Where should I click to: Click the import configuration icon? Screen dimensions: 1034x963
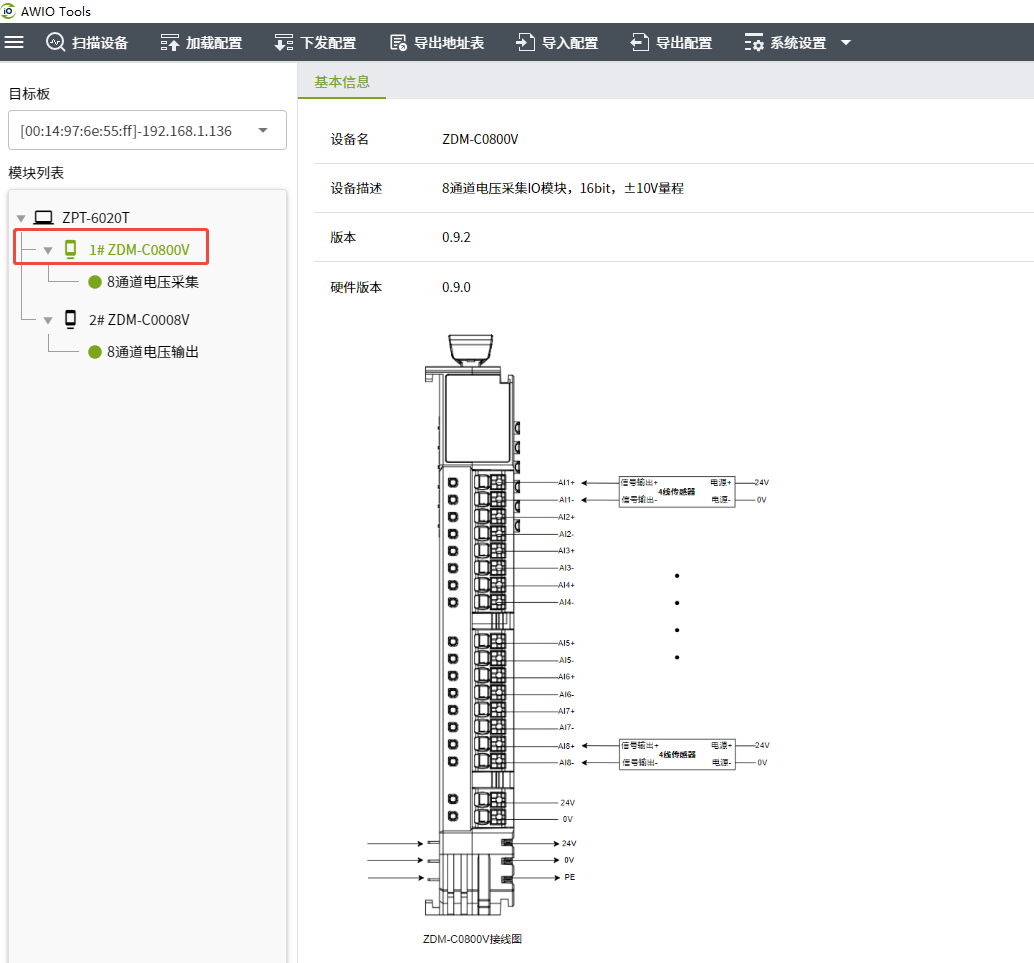point(525,42)
